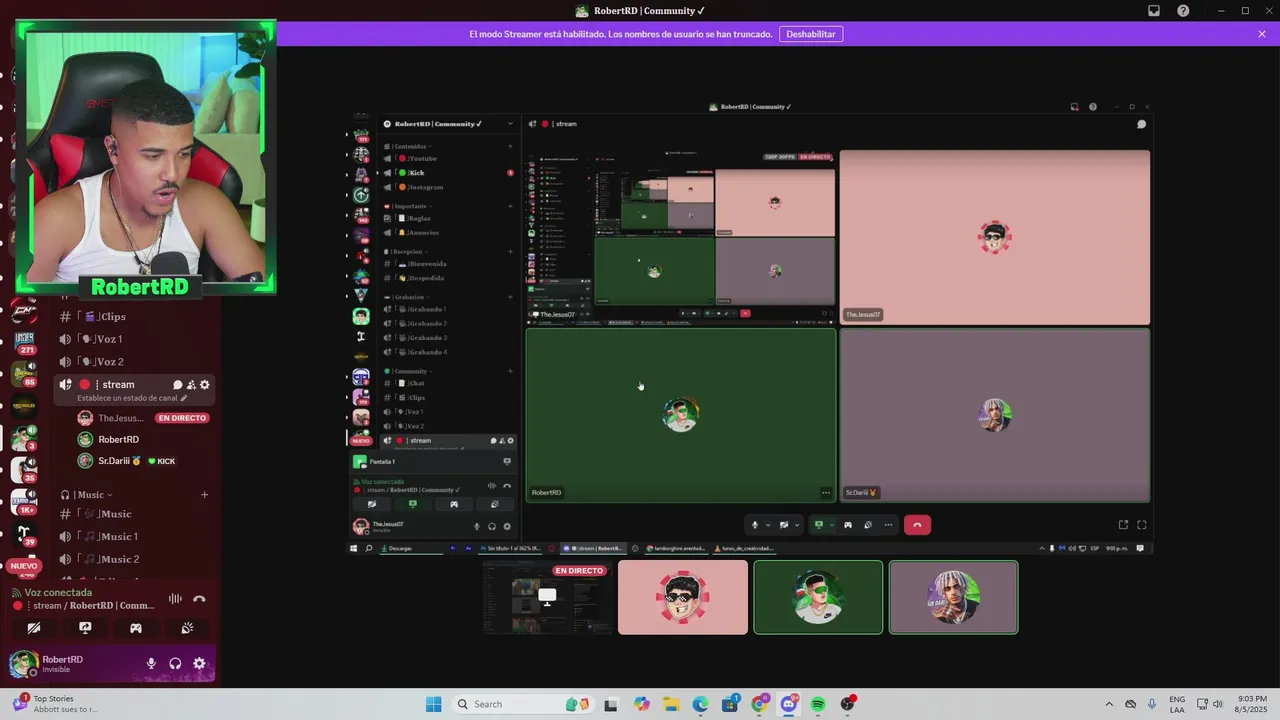1280x720 pixels.
Task: Select the green participant tile thumbnail
Action: pos(818,597)
